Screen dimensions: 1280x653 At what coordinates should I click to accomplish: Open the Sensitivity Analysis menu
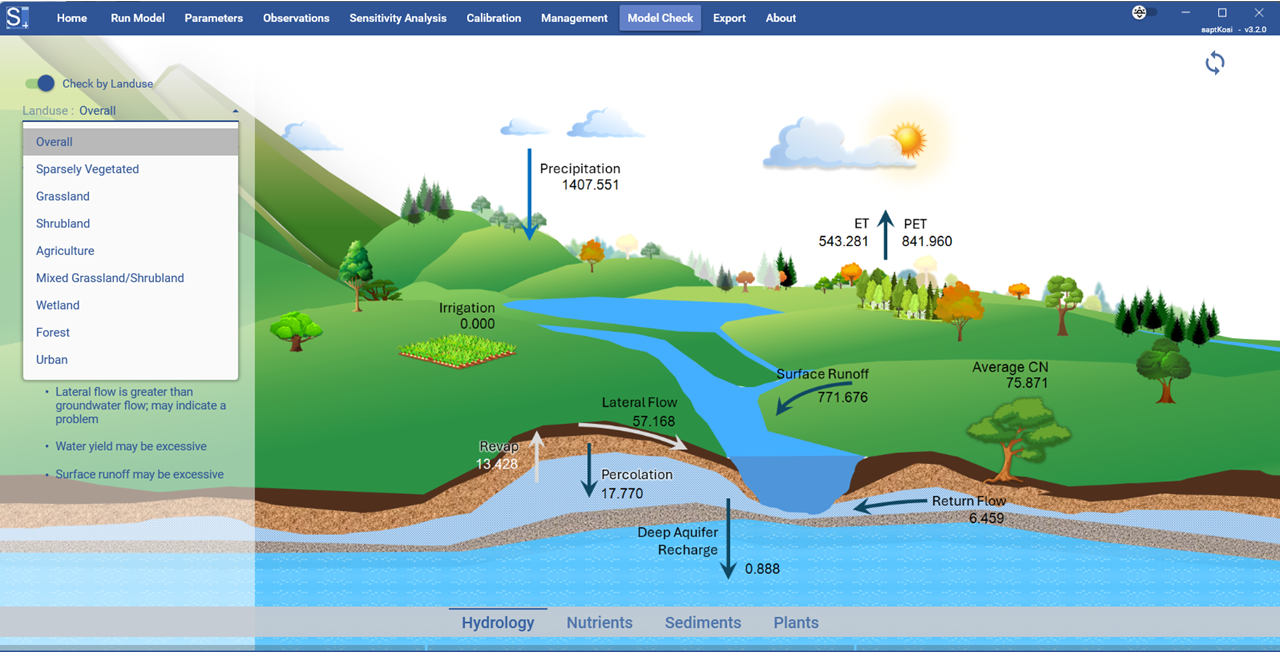[397, 17]
